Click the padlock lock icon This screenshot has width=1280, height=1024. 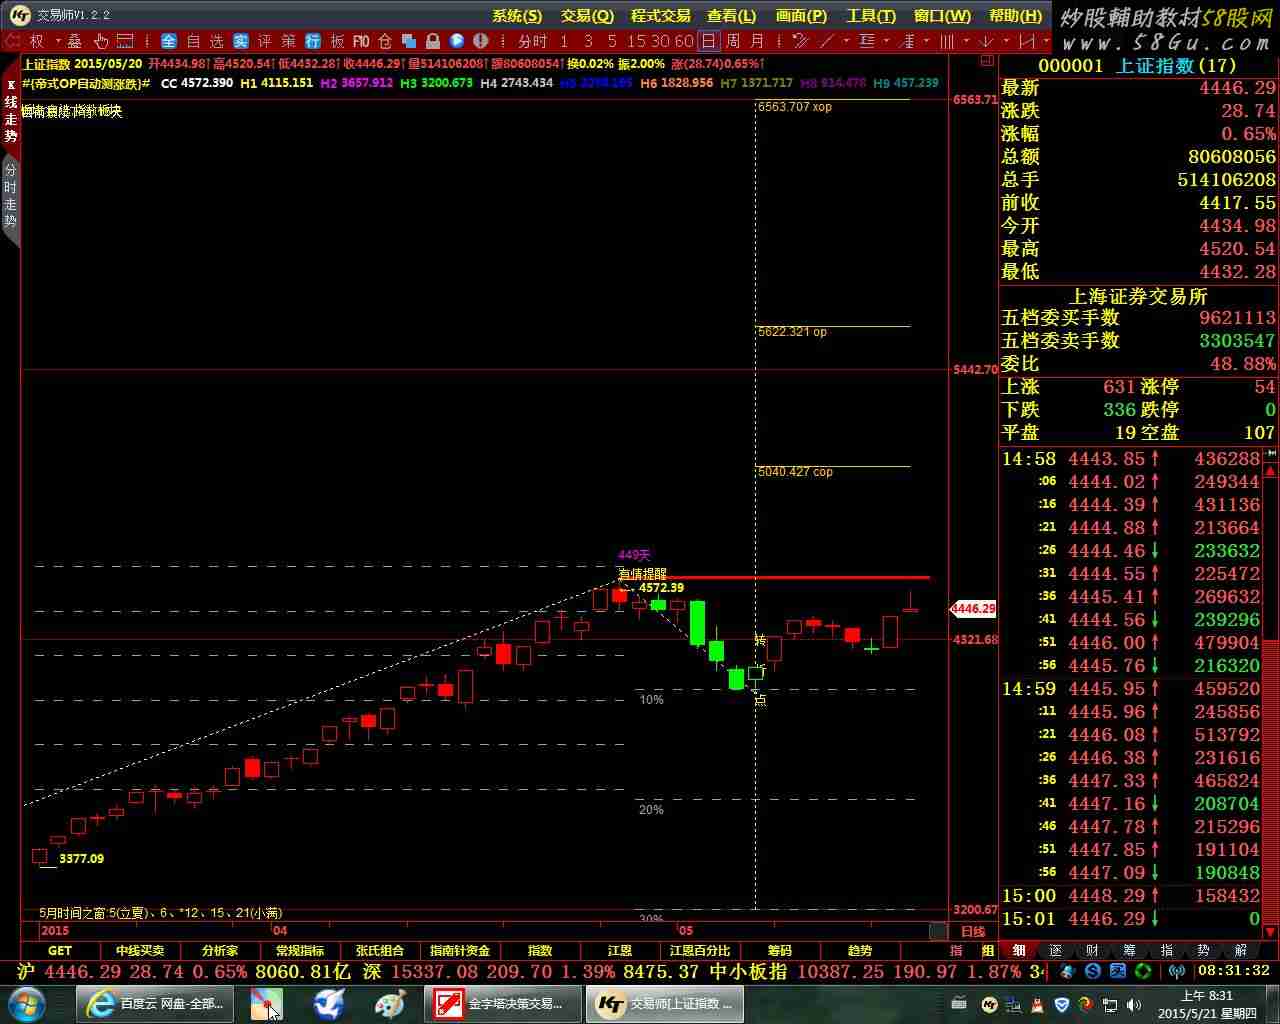[433, 41]
